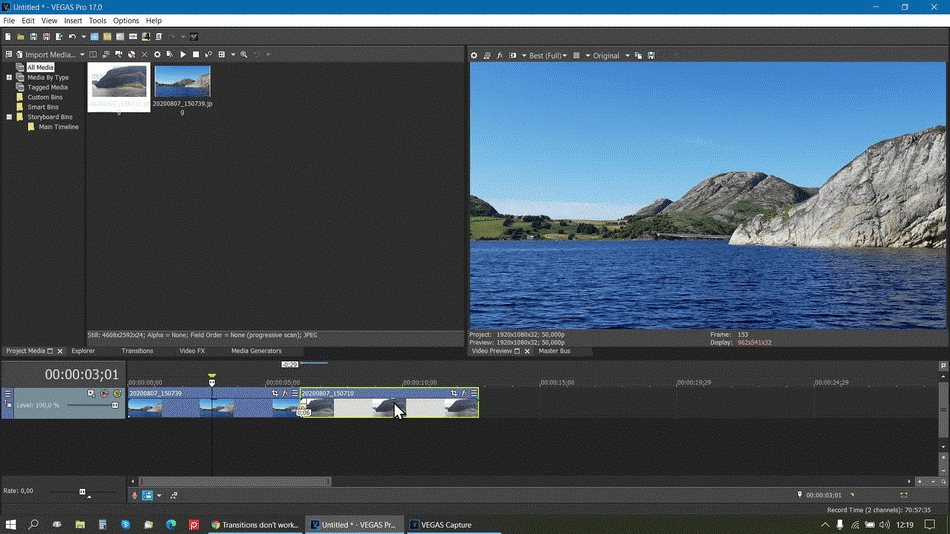Click the track Level slider handle
Screen dimensions: 950x534
click(x=115, y=405)
